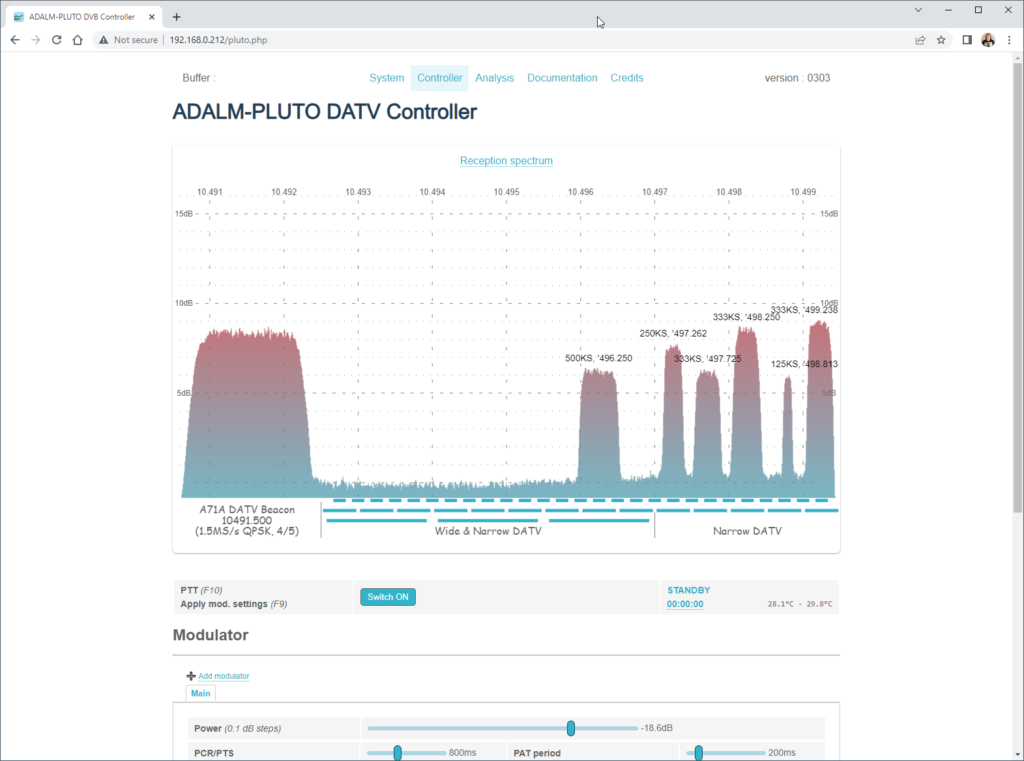
Task: Adjust the Power slider handle
Action: 571,728
